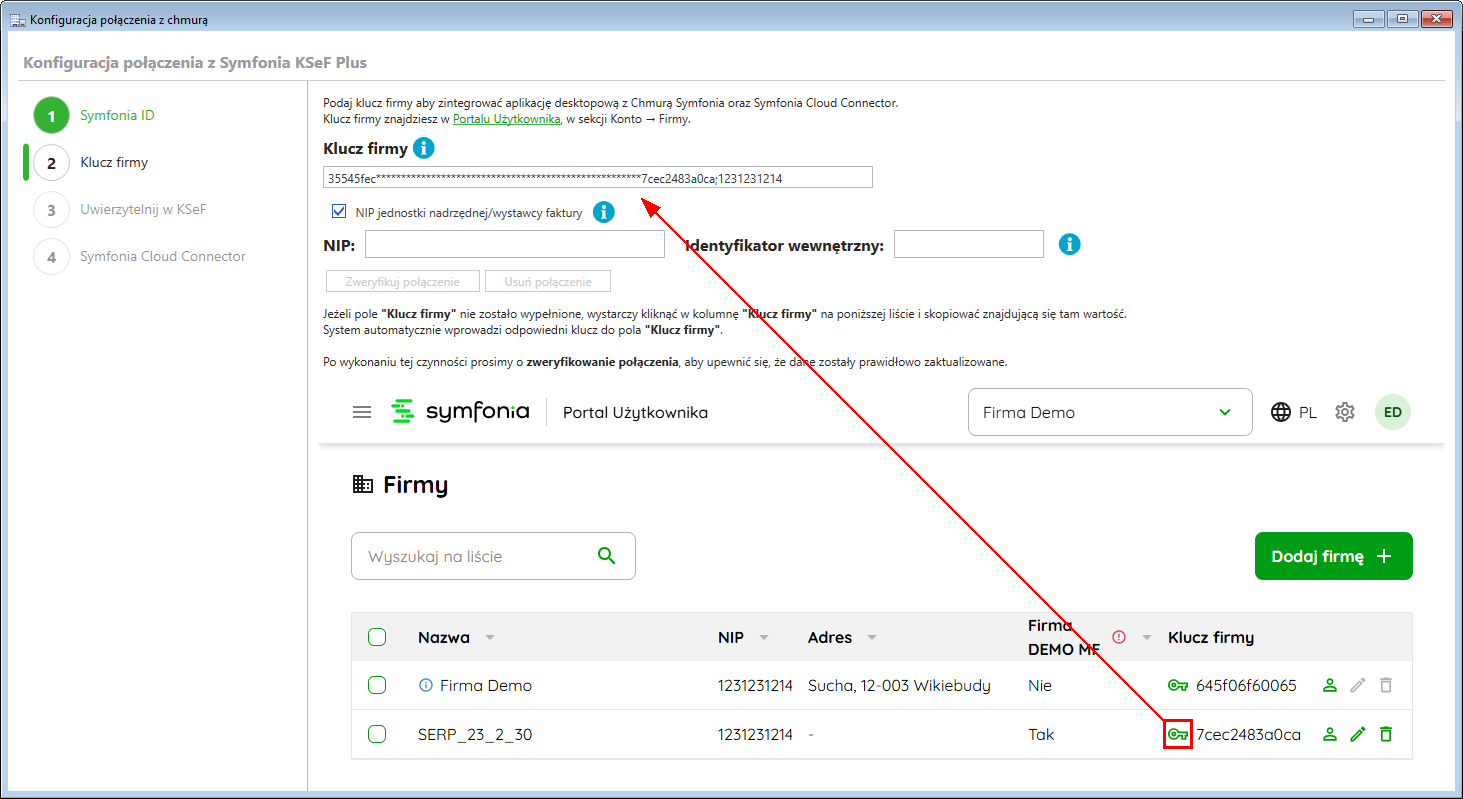The height and width of the screenshot is (799, 1463).
Task: Click into the Klucz firmy key field
Action: point(598,178)
